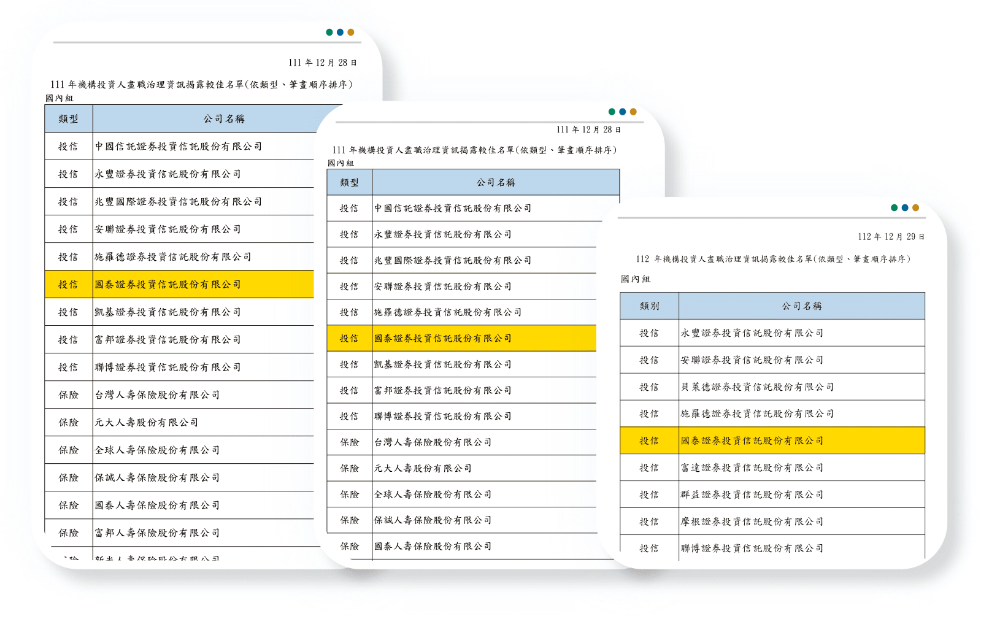Screen dimensions: 1000x626
Task: Click the green dot on the left card
Action: click(330, 32)
